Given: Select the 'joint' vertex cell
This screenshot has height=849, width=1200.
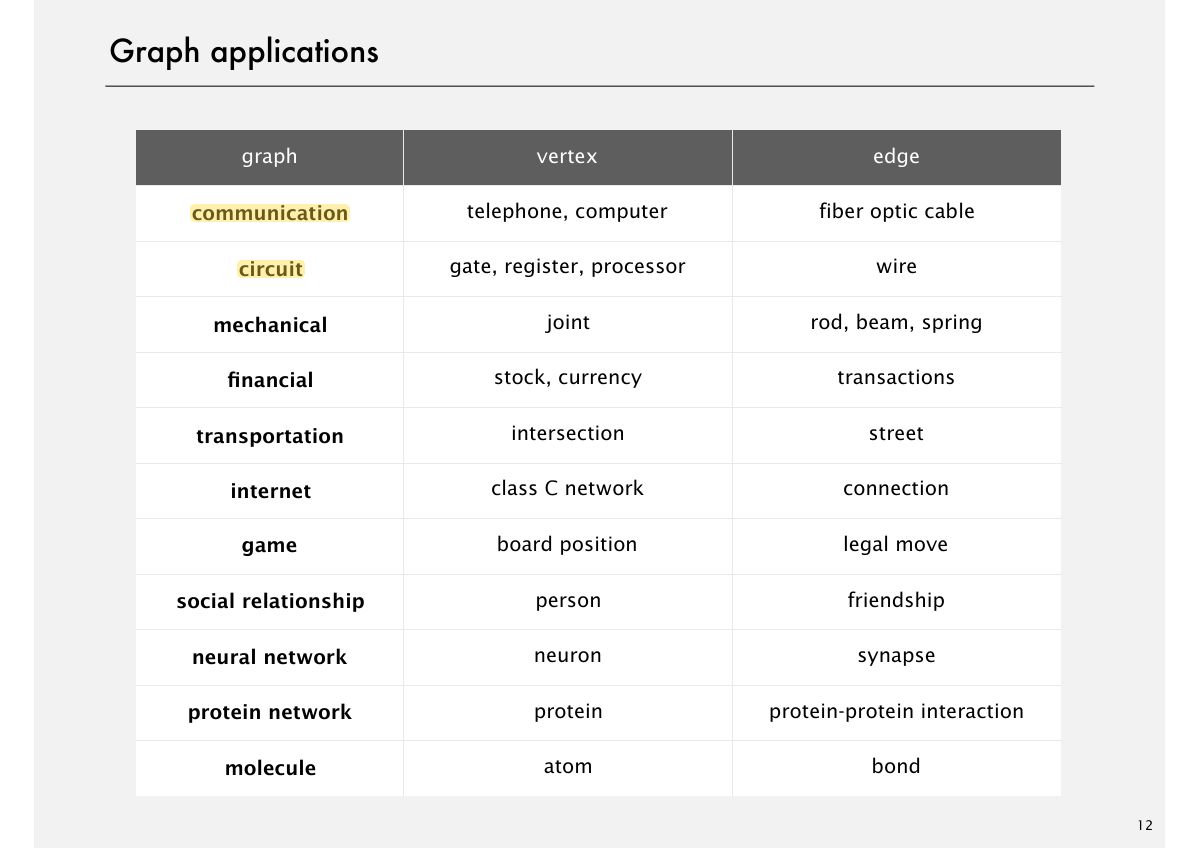Looking at the screenshot, I should click(x=568, y=323).
